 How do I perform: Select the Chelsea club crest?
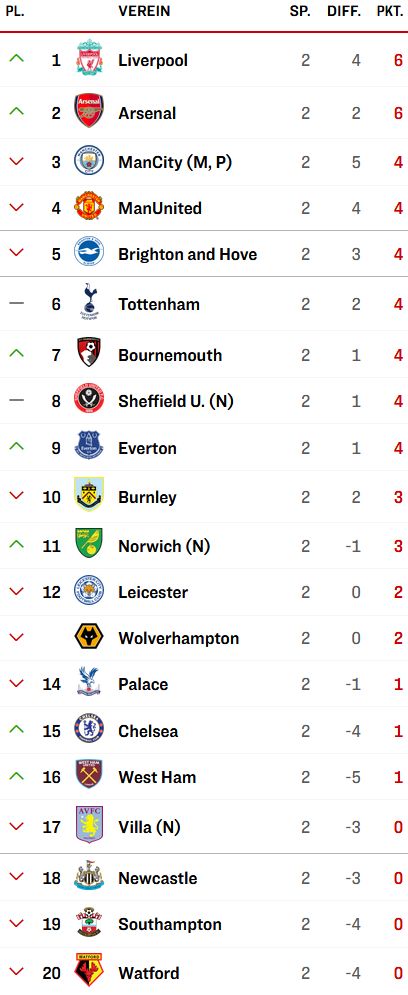tap(89, 730)
